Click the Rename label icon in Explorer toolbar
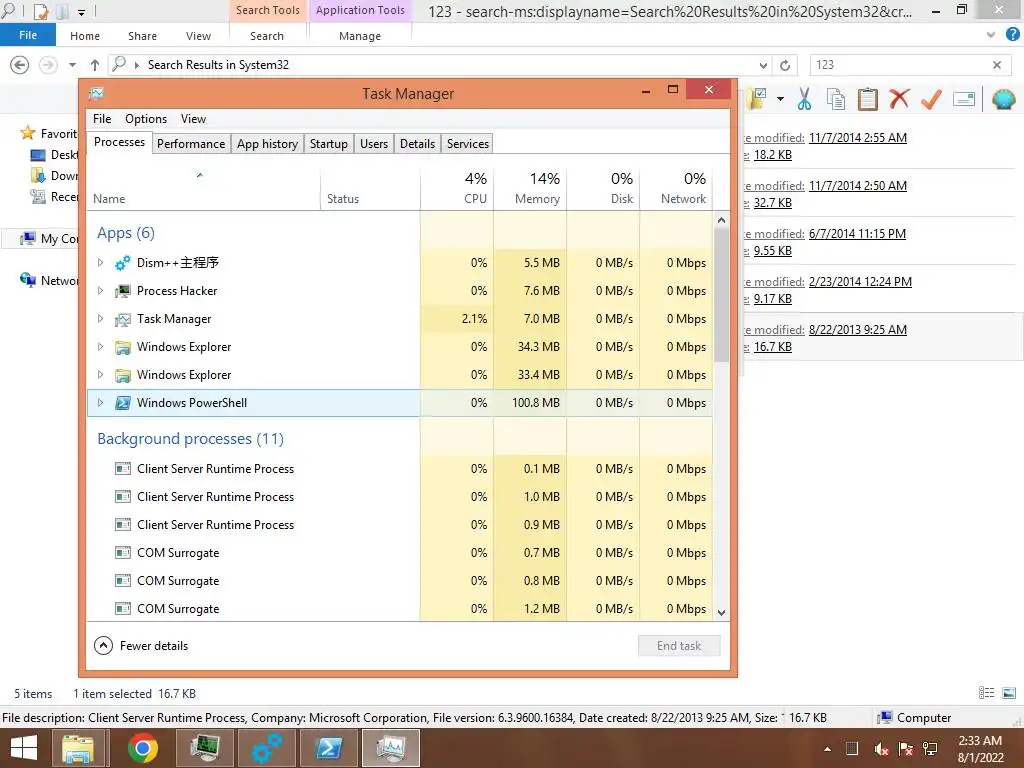1024x768 pixels. click(964, 99)
